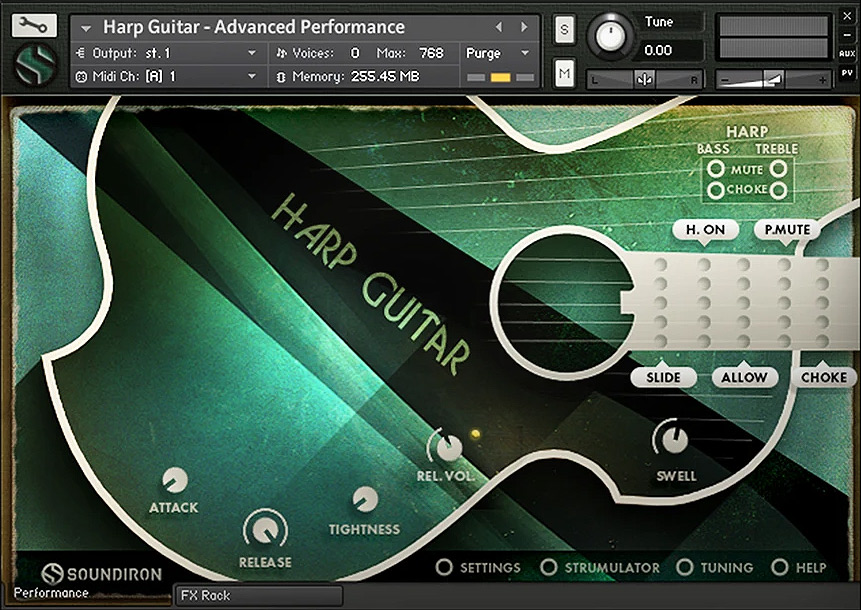Screen dimensions: 861x610
Task: Click the Voices count value 0
Action: [355, 53]
